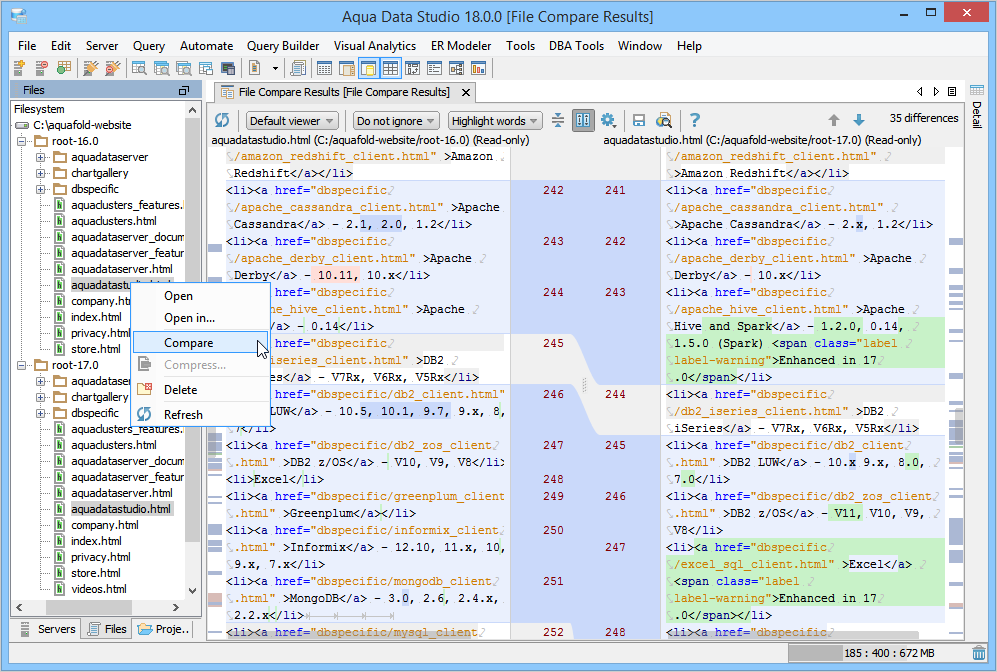
Task: Click the find magnifier icon in compare toolbar
Action: 664,120
